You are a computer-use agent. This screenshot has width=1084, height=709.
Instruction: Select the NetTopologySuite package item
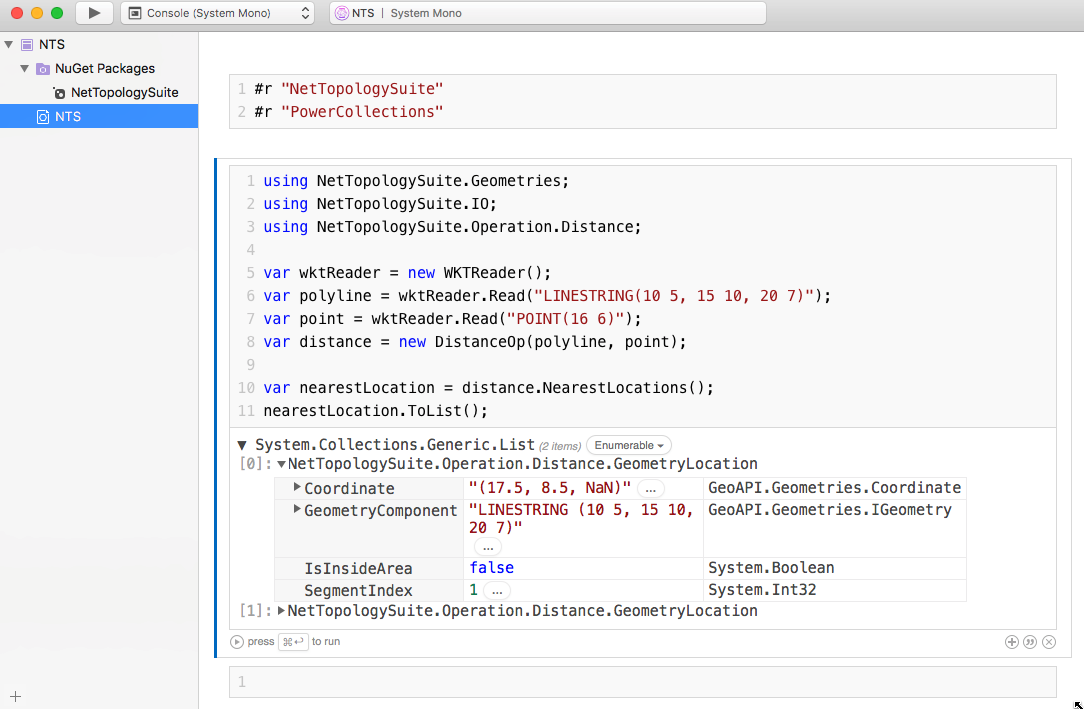coord(124,93)
